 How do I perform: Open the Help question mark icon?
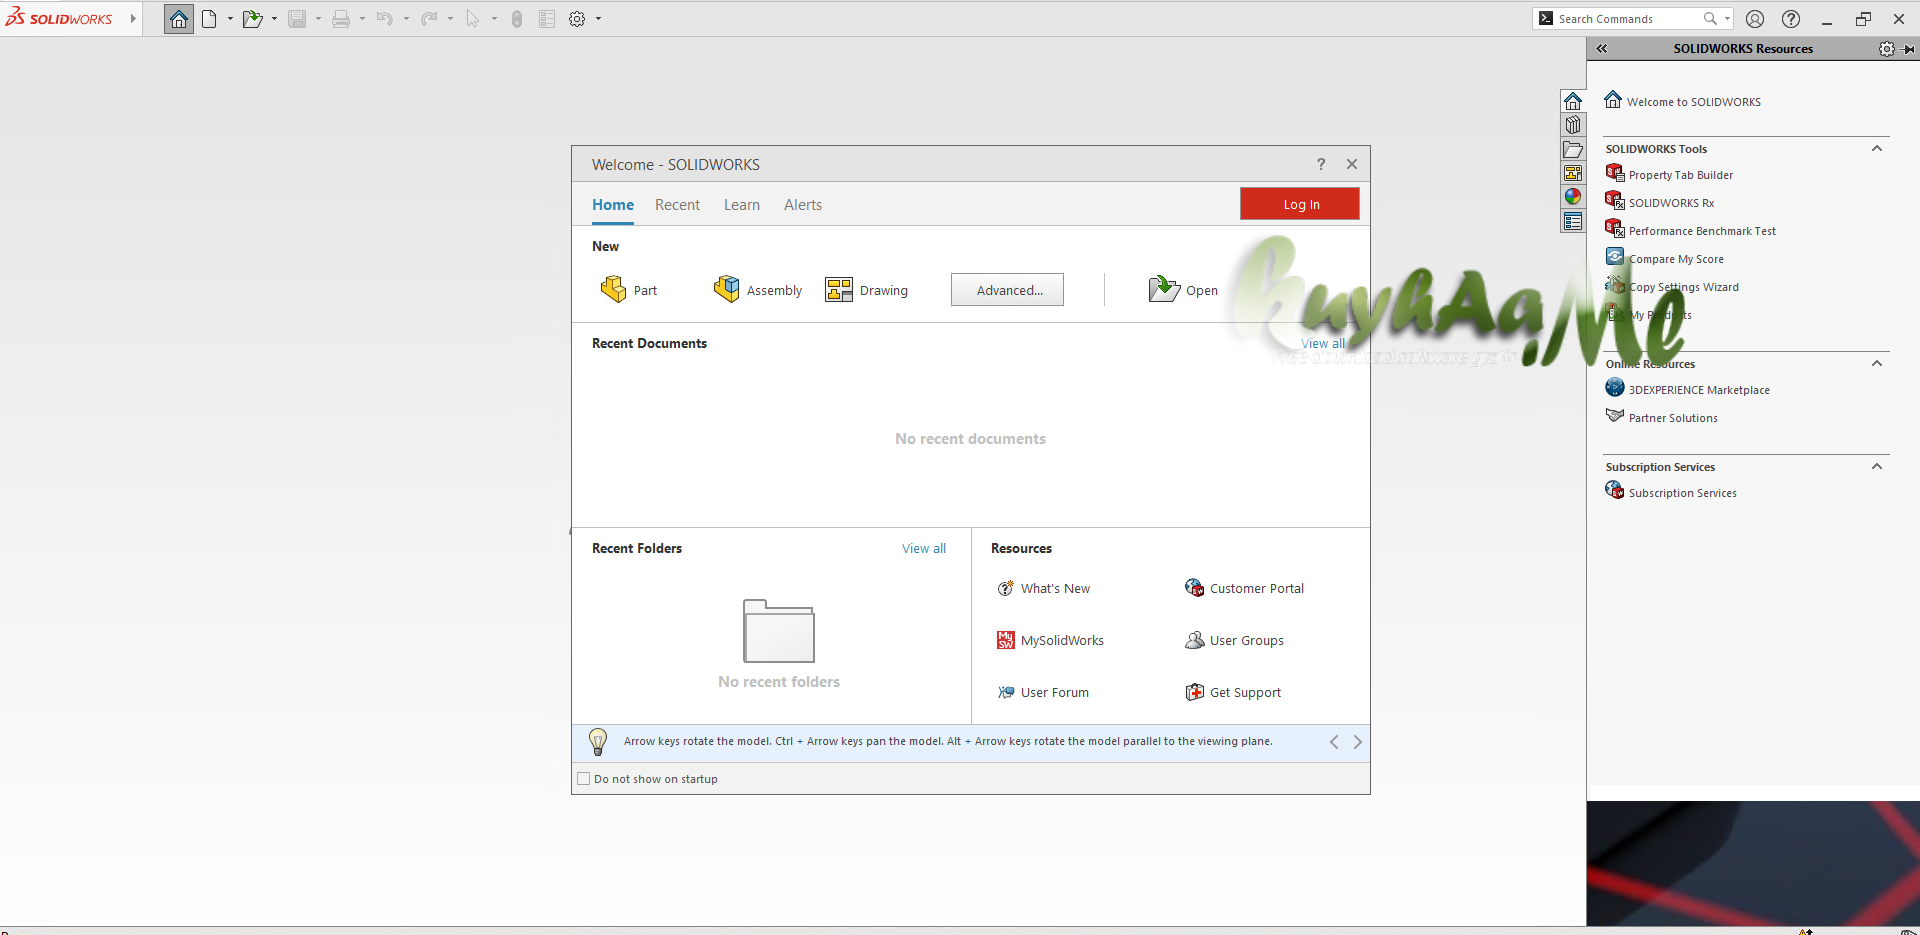1791,19
